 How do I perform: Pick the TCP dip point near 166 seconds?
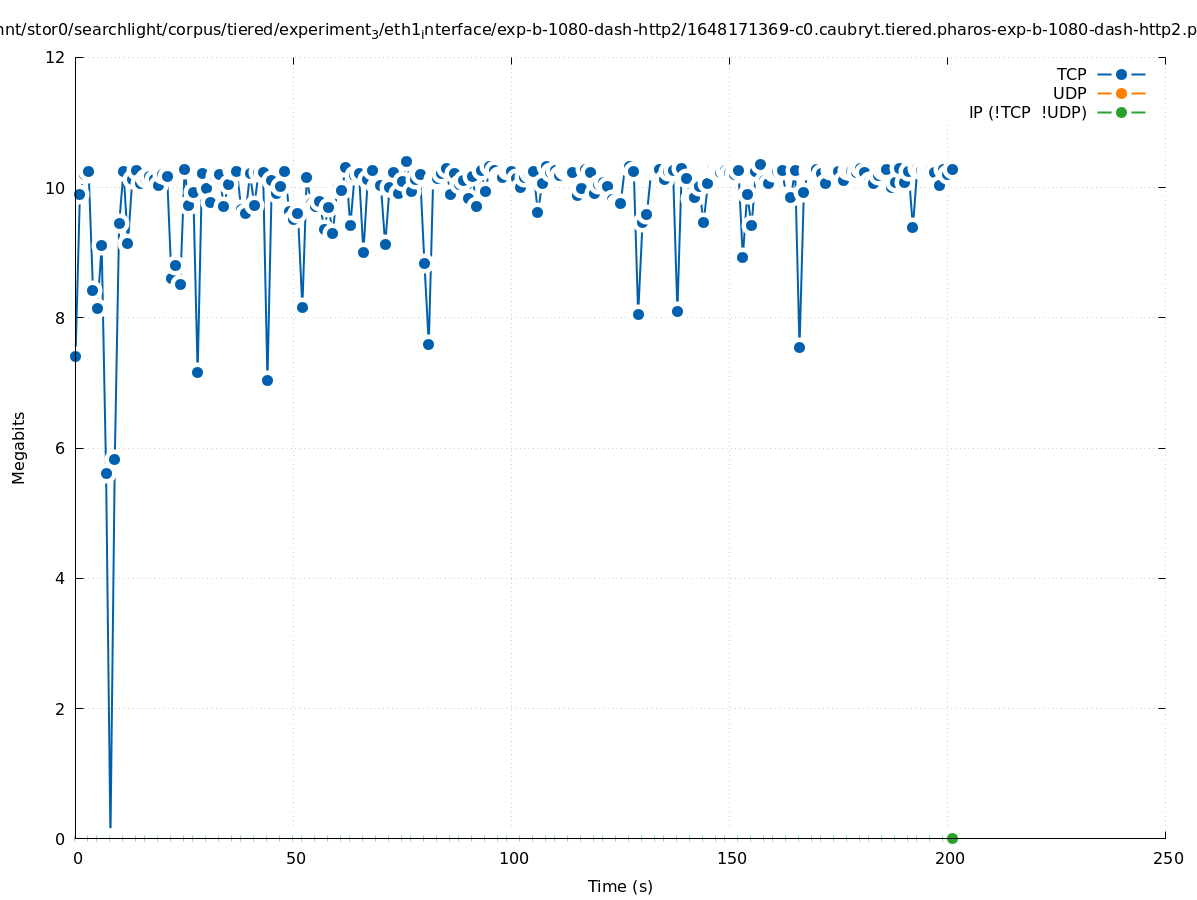pos(799,347)
